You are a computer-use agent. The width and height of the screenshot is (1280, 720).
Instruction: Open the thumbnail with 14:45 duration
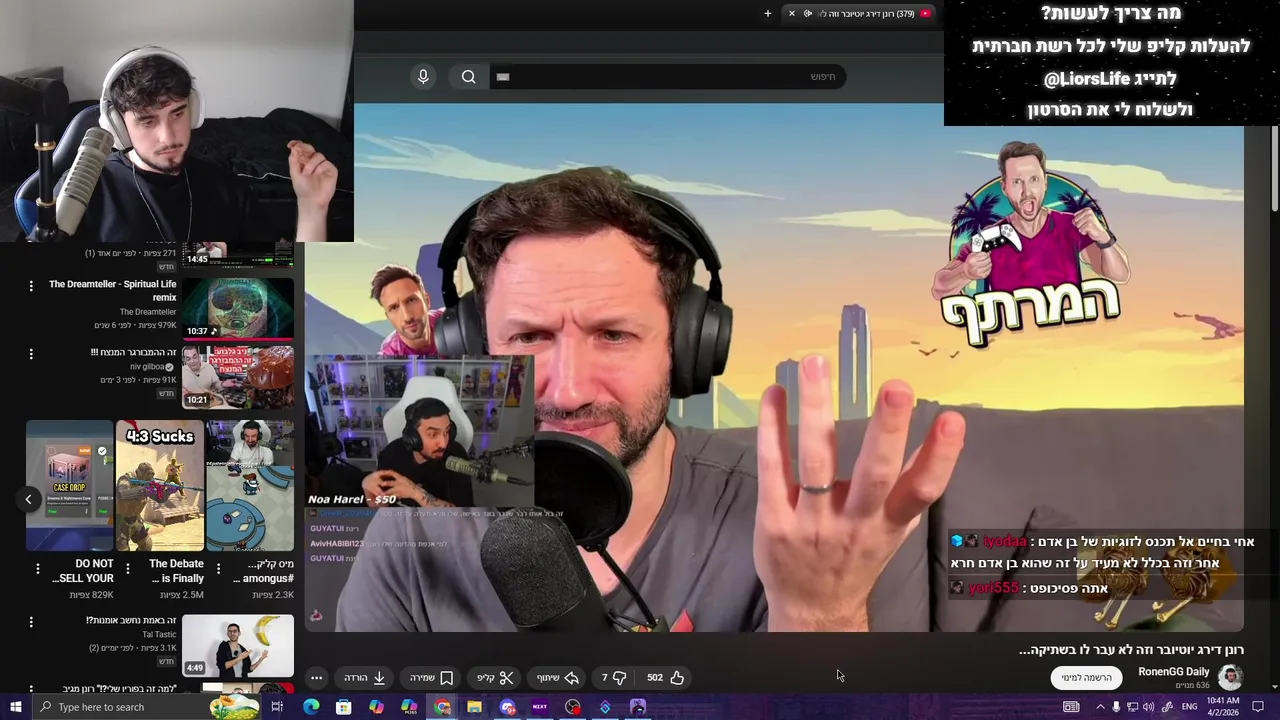238,255
